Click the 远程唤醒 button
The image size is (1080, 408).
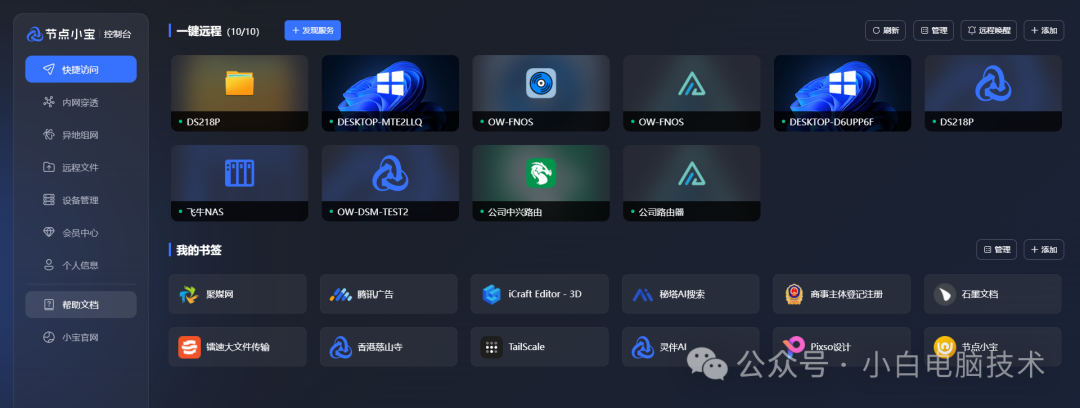[988, 30]
